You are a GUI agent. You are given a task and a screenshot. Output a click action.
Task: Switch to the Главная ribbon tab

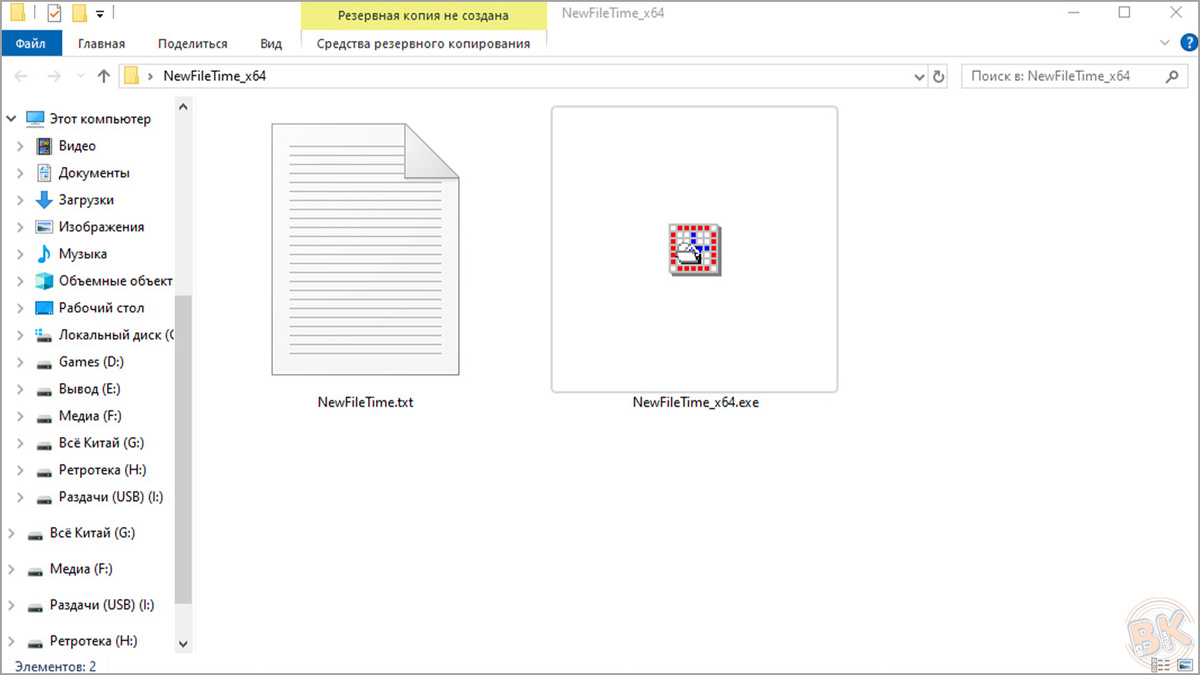pos(101,43)
